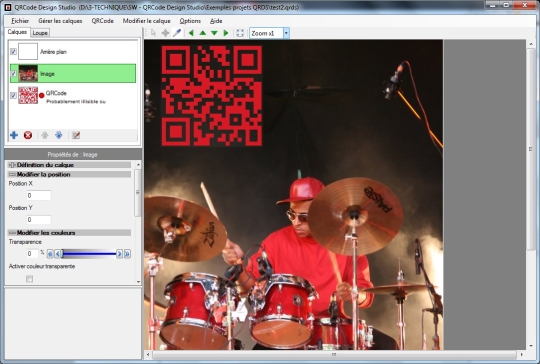540x364 pixels.
Task: Select the QRCode layer thumbnail
Action: (x=28, y=95)
